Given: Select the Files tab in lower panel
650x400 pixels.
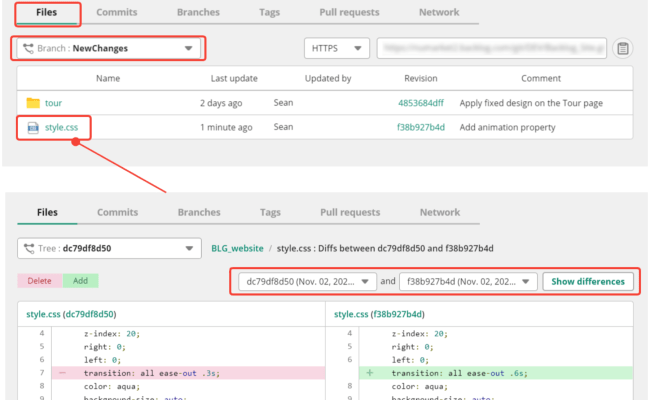Looking at the screenshot, I should (47, 212).
